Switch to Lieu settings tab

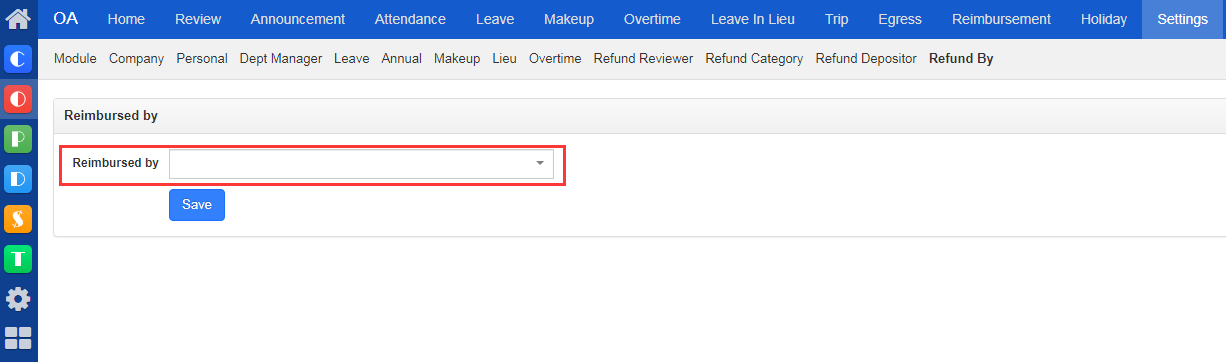pyautogui.click(x=504, y=59)
